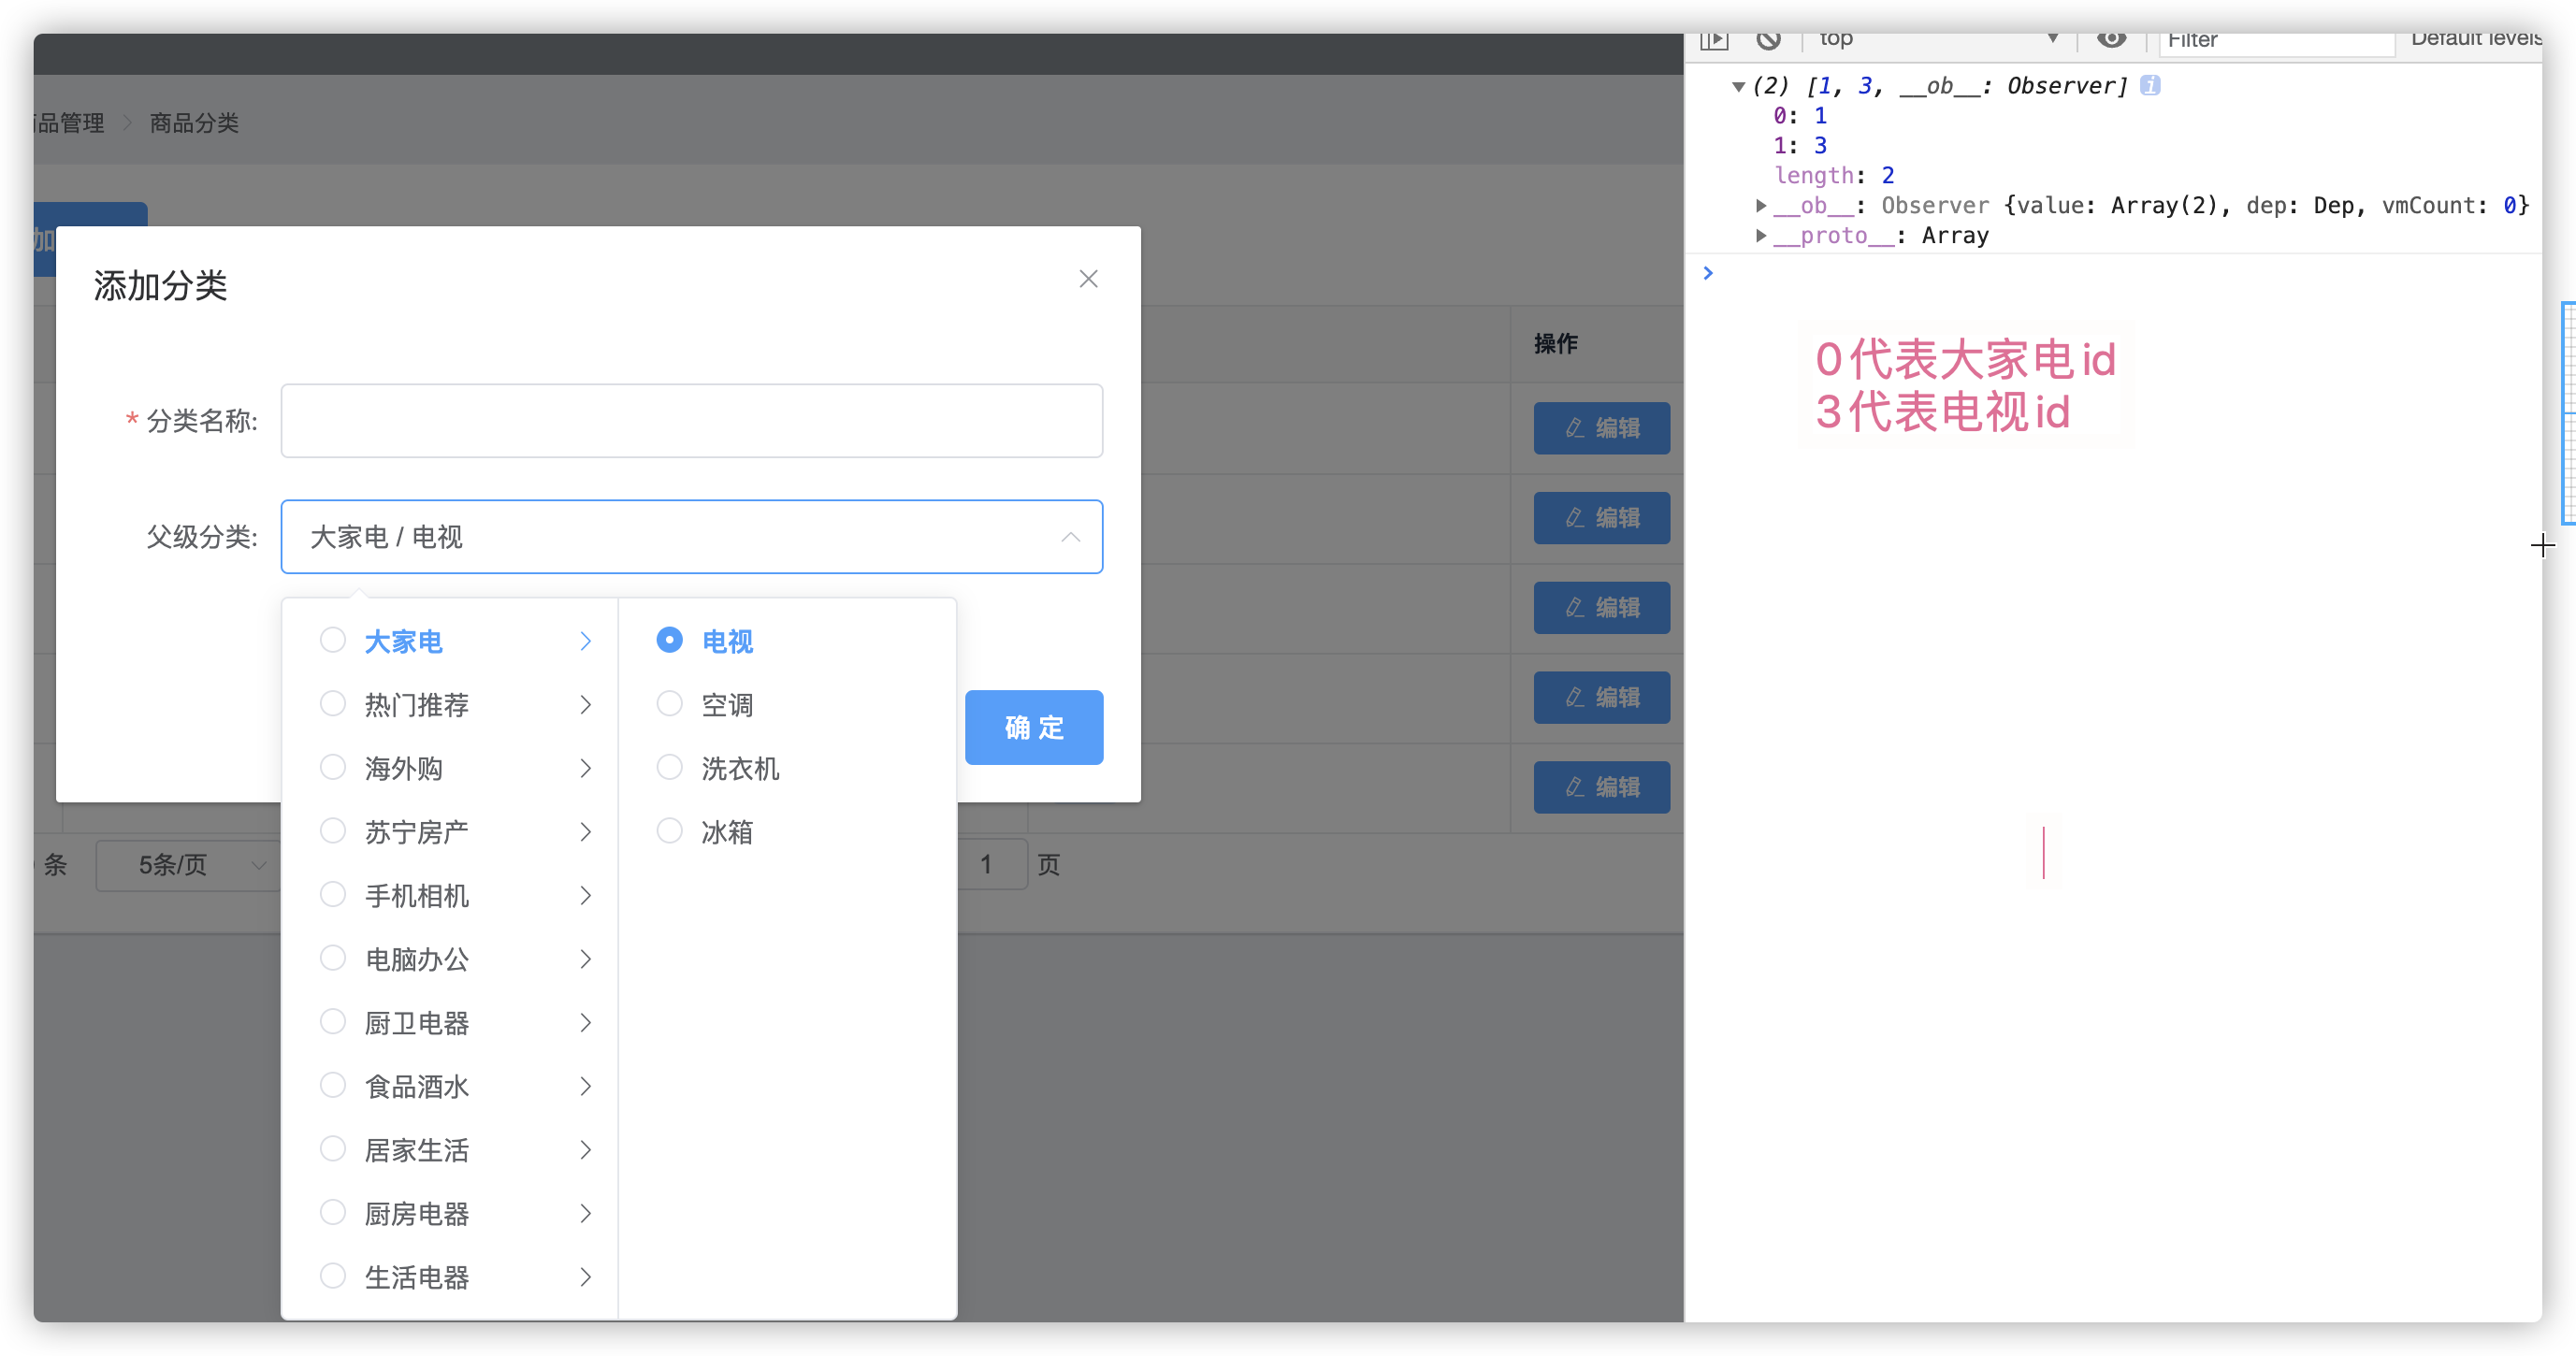Select the 苏宁房产 radio button
The width and height of the screenshot is (2576, 1356).
332,831
